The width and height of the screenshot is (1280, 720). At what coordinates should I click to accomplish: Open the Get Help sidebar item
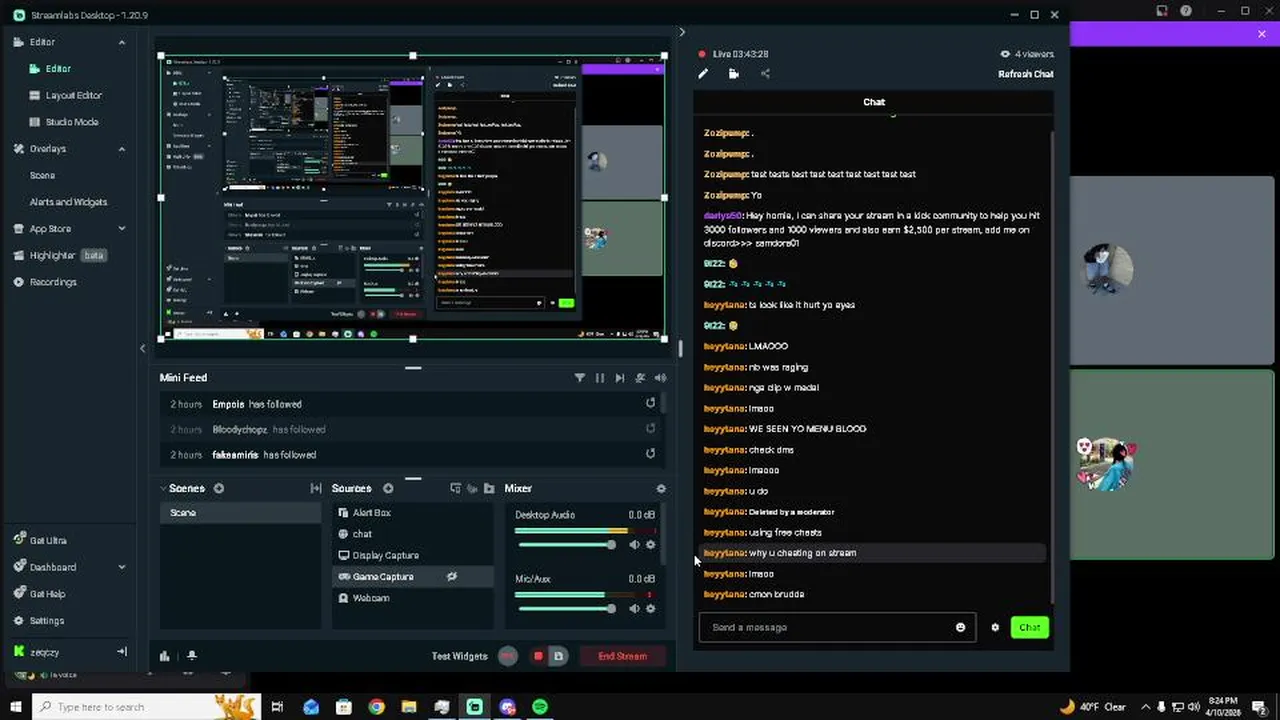click(39, 594)
